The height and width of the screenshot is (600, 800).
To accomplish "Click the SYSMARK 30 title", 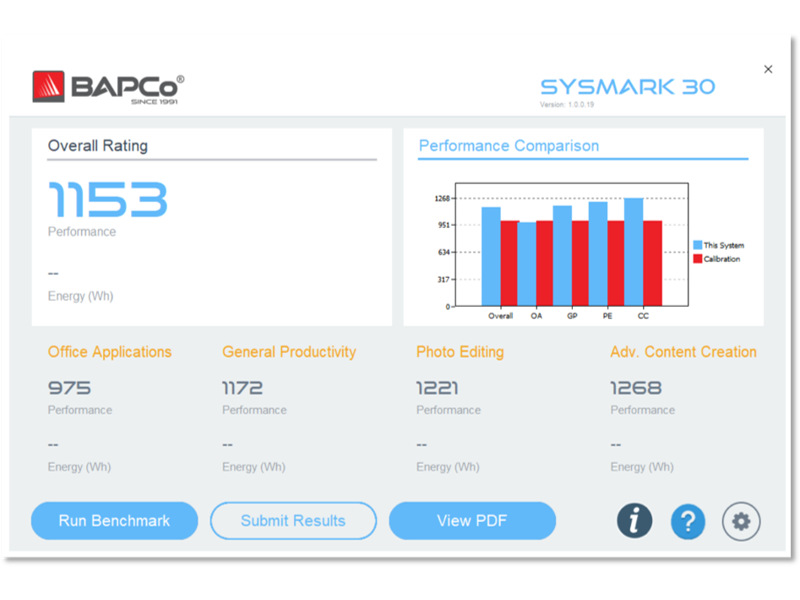I will pos(628,87).
